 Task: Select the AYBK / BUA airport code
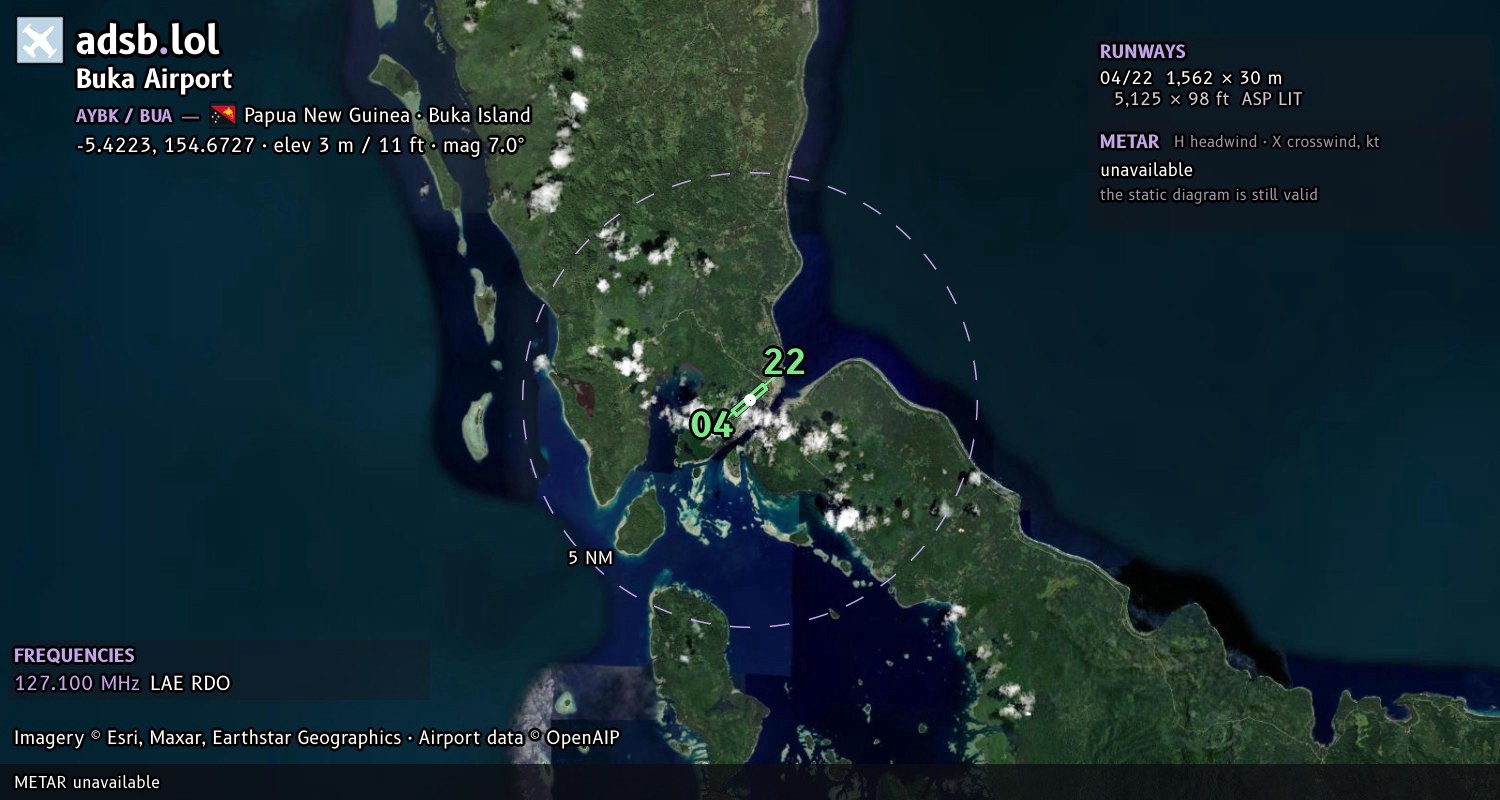click(x=124, y=115)
